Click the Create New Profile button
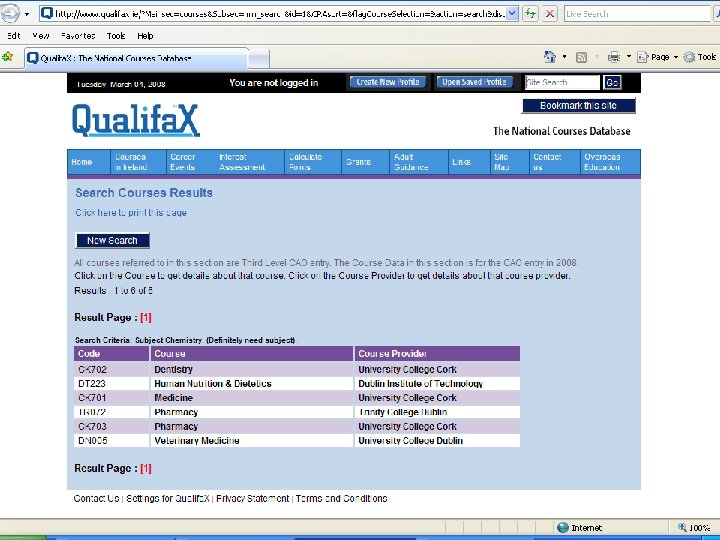This screenshot has height=540, width=720. [388, 82]
